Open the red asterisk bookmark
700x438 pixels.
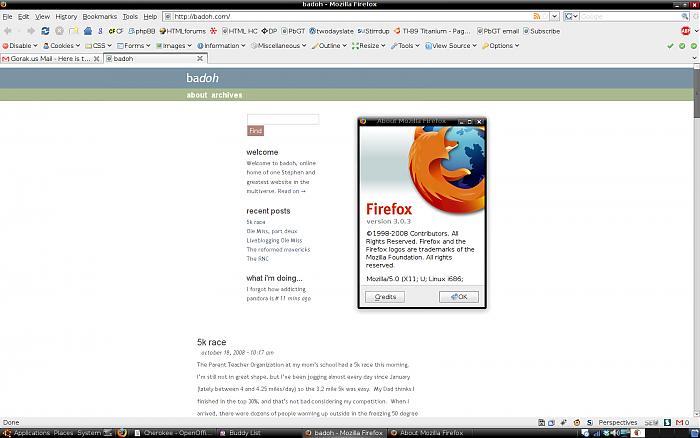coord(213,31)
